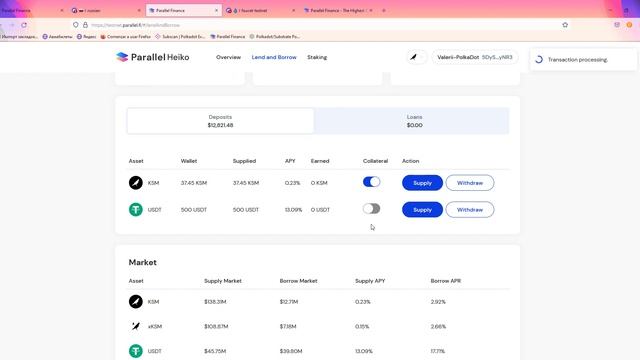
Task: Open the 'Comenzar a usar Firefox' bookmark
Action: click(x=126, y=36)
